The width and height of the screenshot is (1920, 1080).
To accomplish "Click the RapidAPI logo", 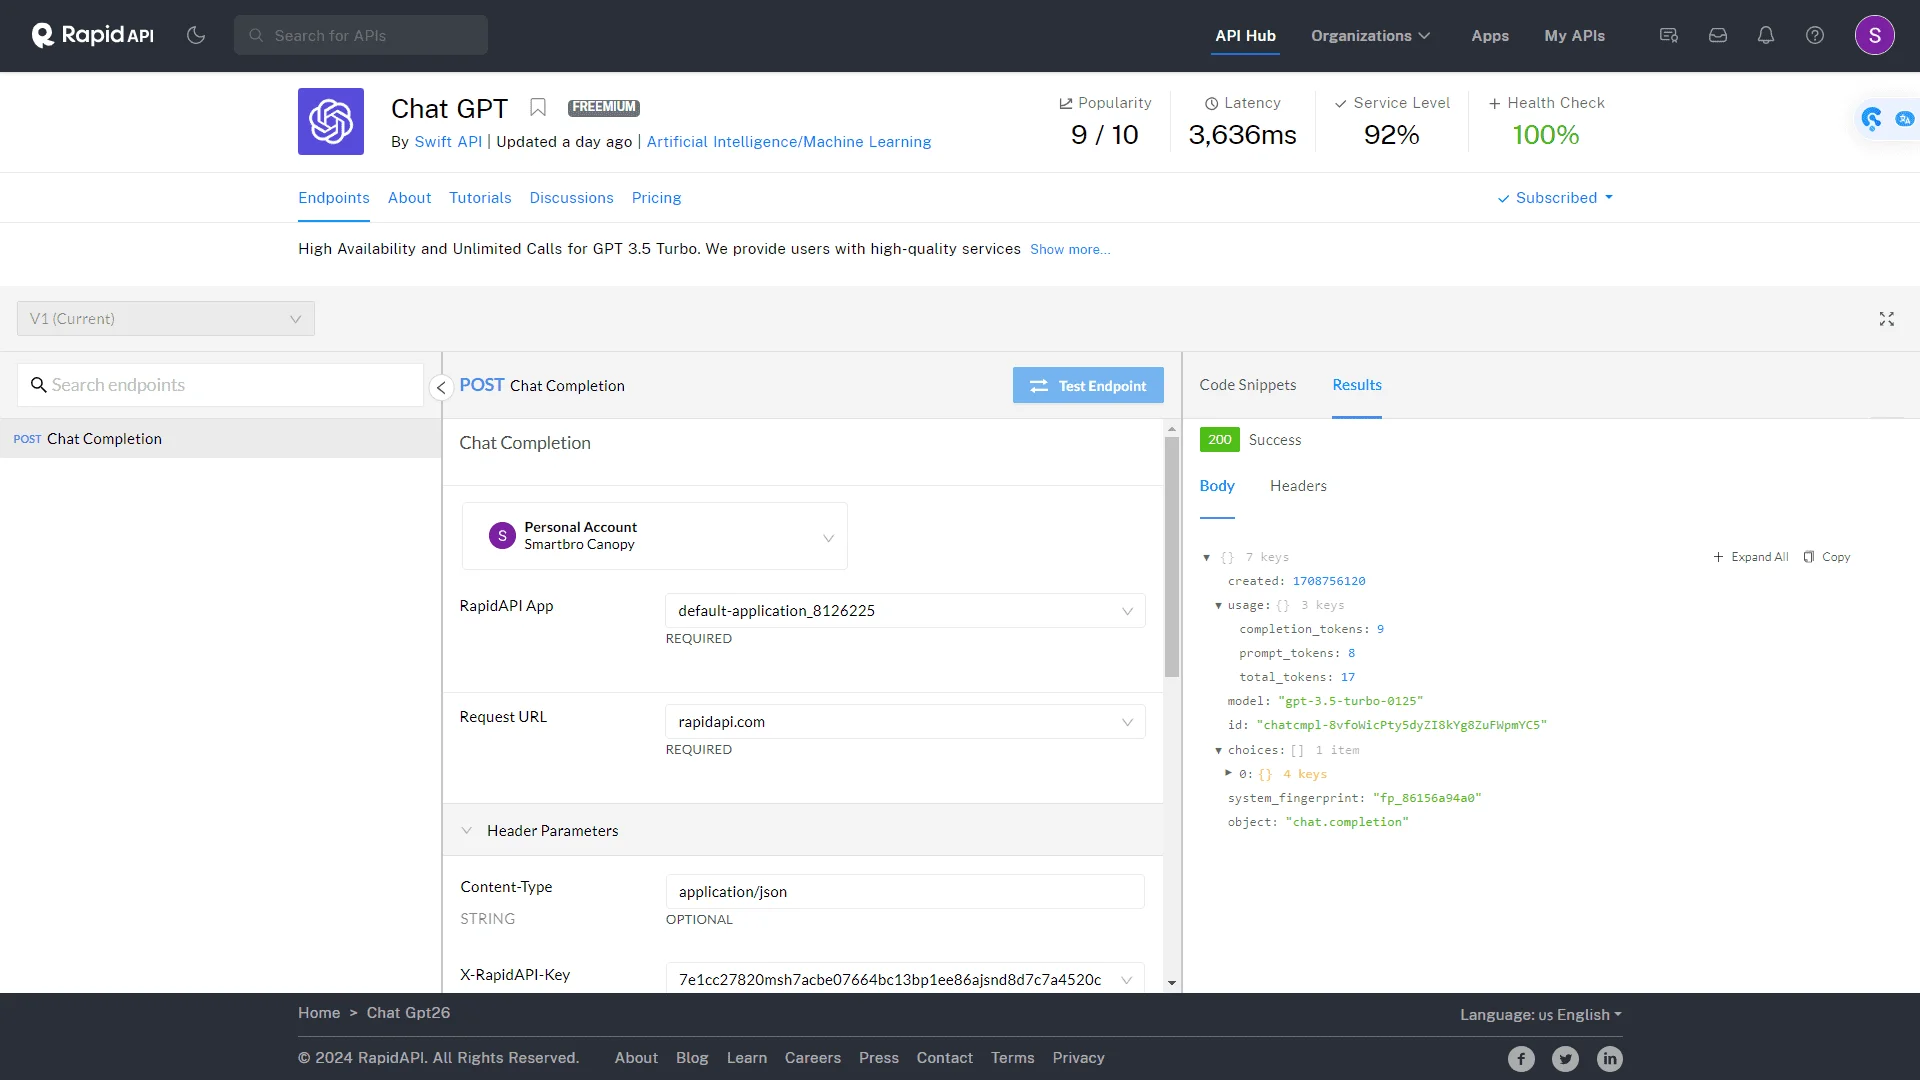I will (93, 35).
